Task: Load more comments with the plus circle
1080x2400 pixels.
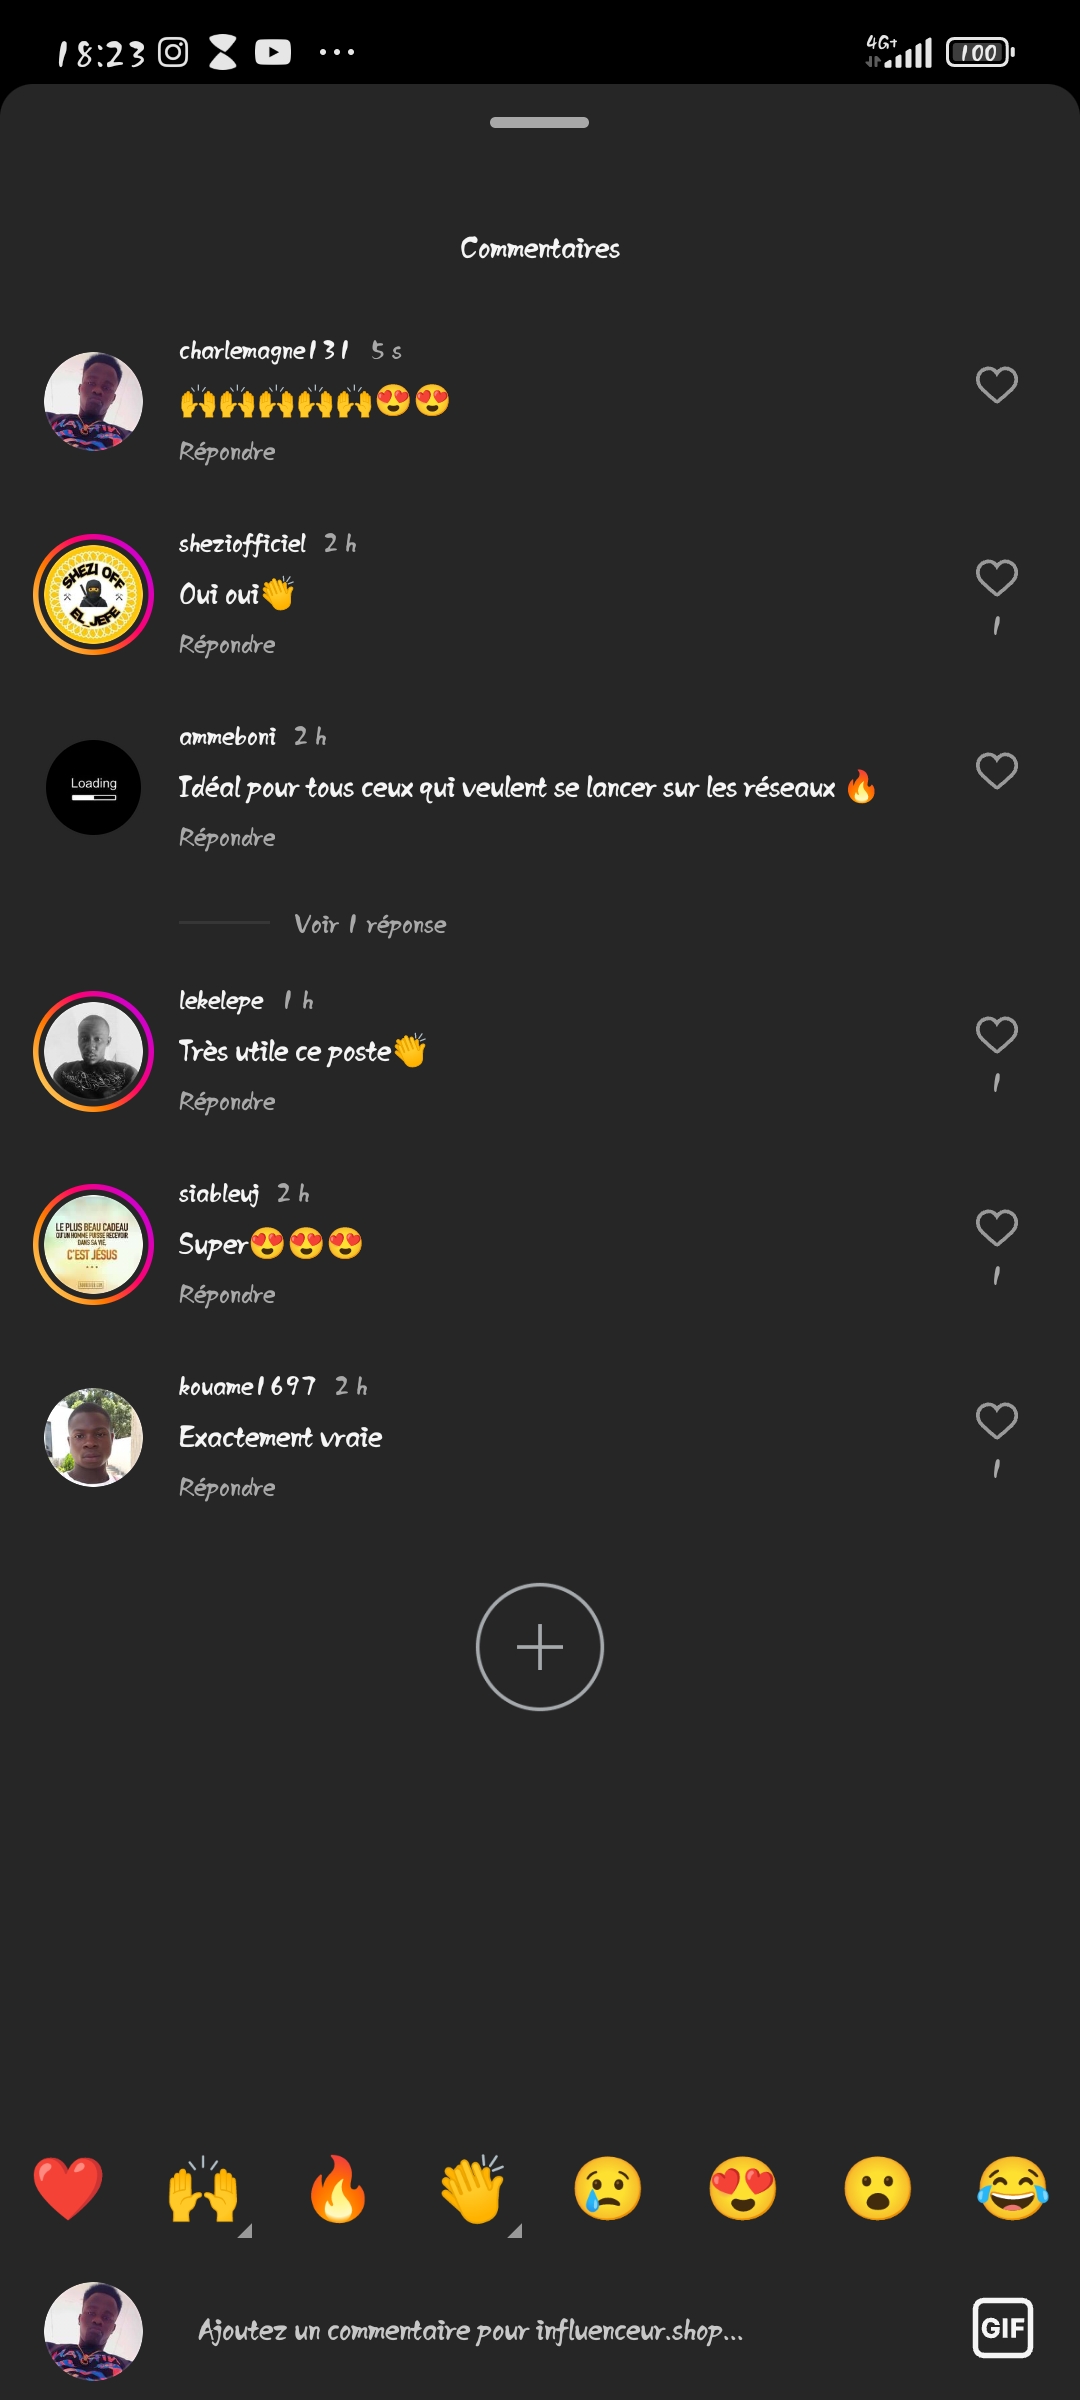Action: [x=540, y=1647]
